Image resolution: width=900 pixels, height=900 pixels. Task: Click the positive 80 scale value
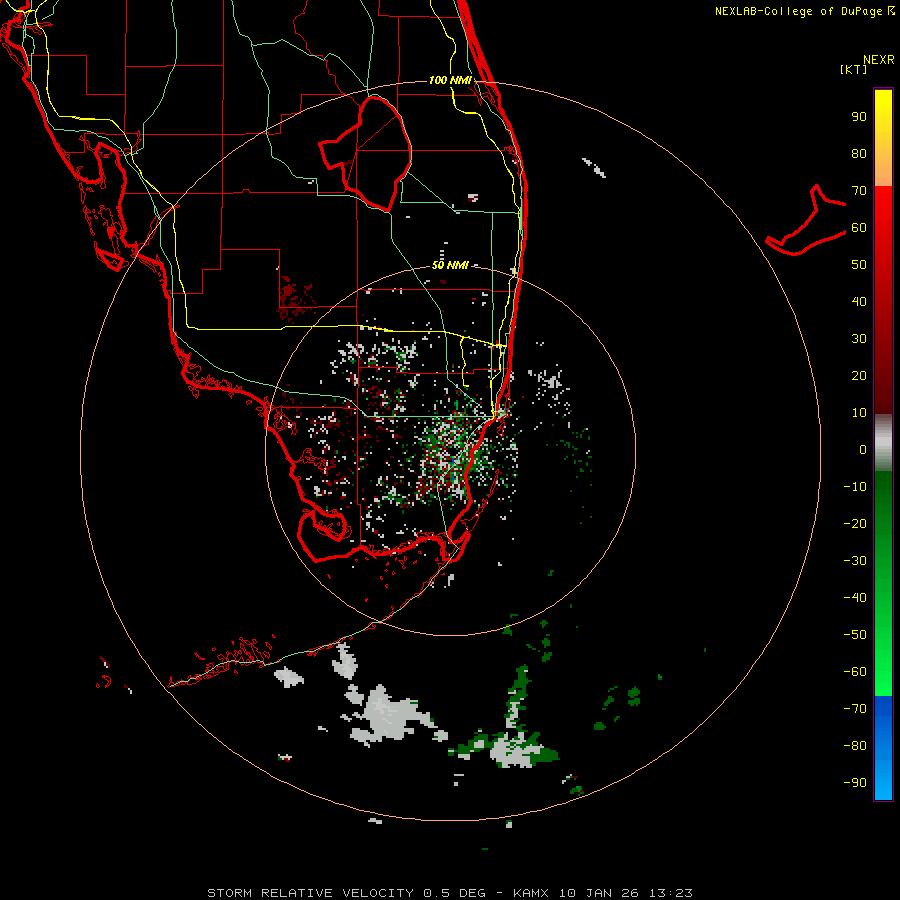859,153
